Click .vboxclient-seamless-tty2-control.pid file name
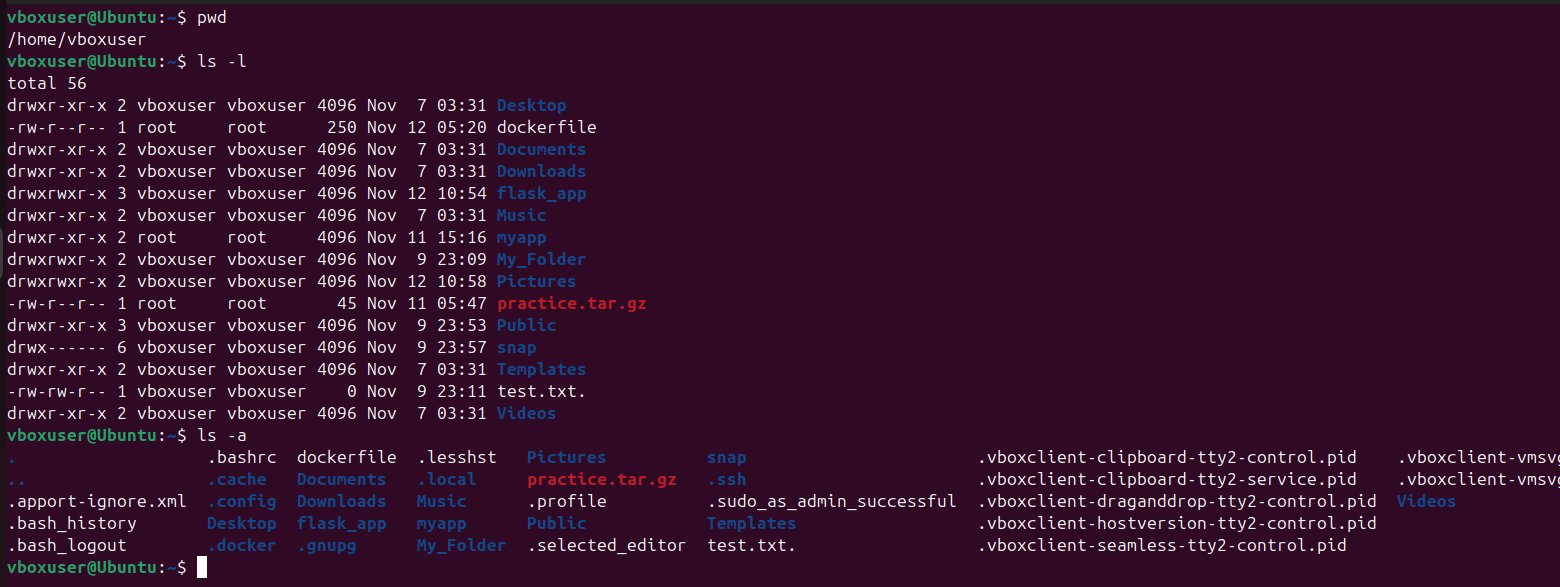1560x587 pixels. [x=1161, y=546]
